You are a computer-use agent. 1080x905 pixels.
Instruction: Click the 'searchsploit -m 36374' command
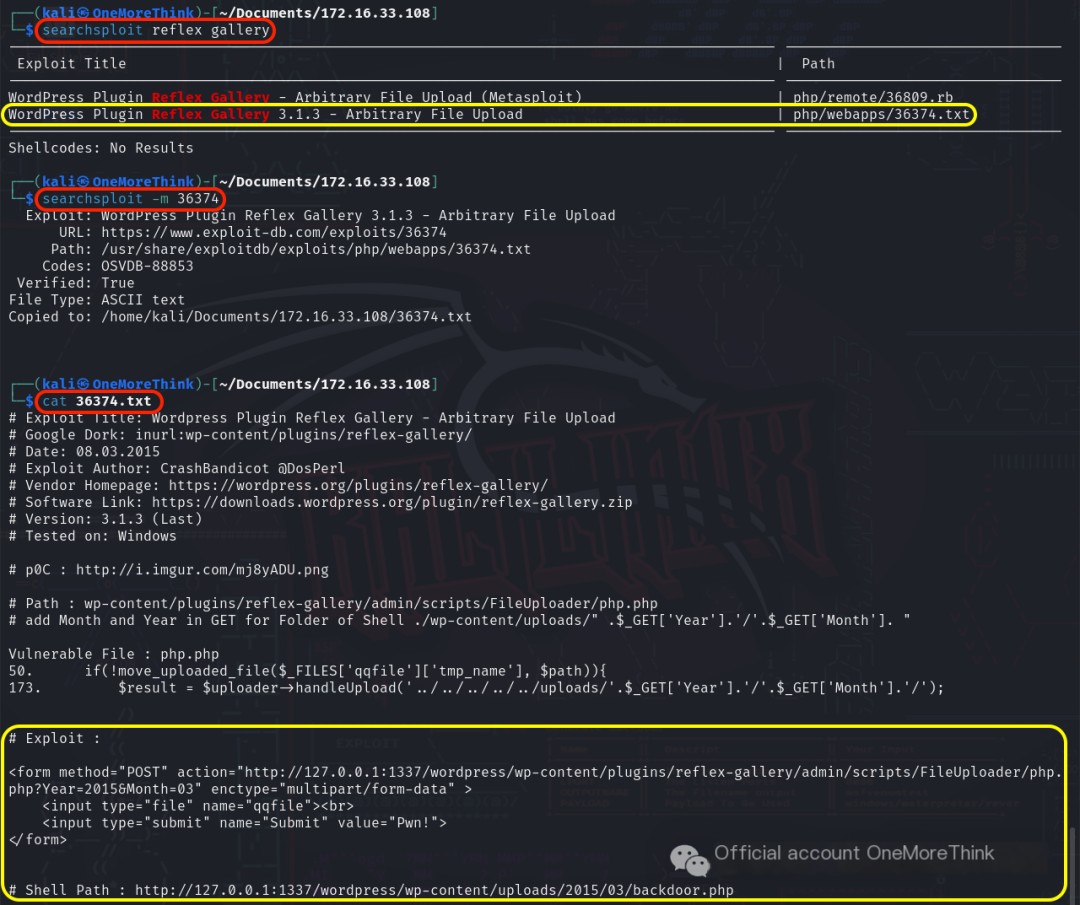130,199
